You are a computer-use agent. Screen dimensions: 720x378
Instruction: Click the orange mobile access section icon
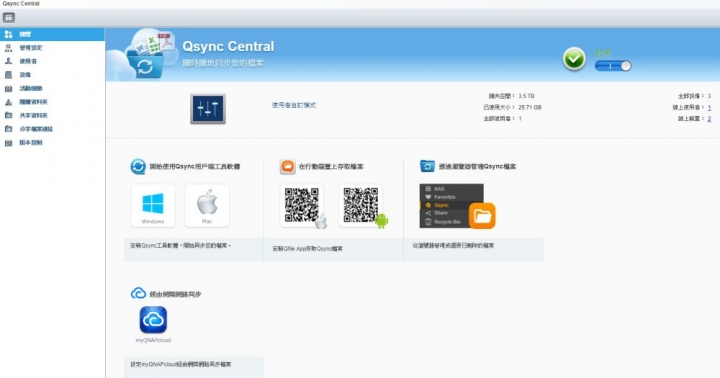pyautogui.click(x=287, y=166)
